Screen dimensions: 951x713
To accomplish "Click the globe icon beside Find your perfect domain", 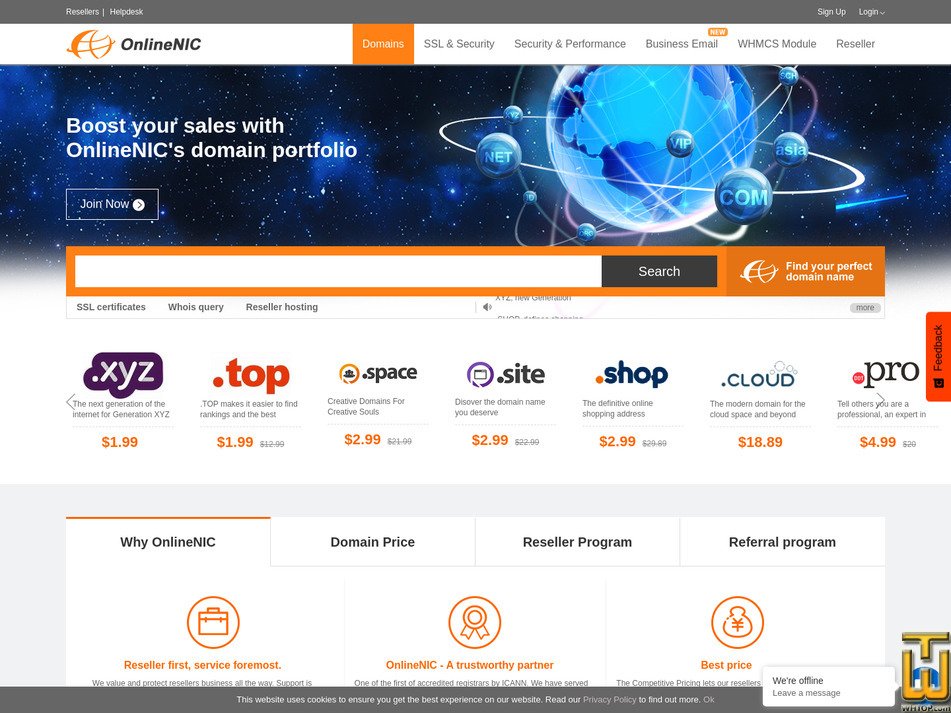I will coord(759,271).
